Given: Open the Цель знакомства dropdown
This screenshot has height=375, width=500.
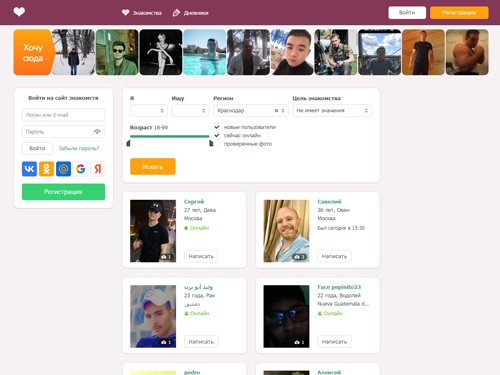Looking at the screenshot, I should 332,110.
